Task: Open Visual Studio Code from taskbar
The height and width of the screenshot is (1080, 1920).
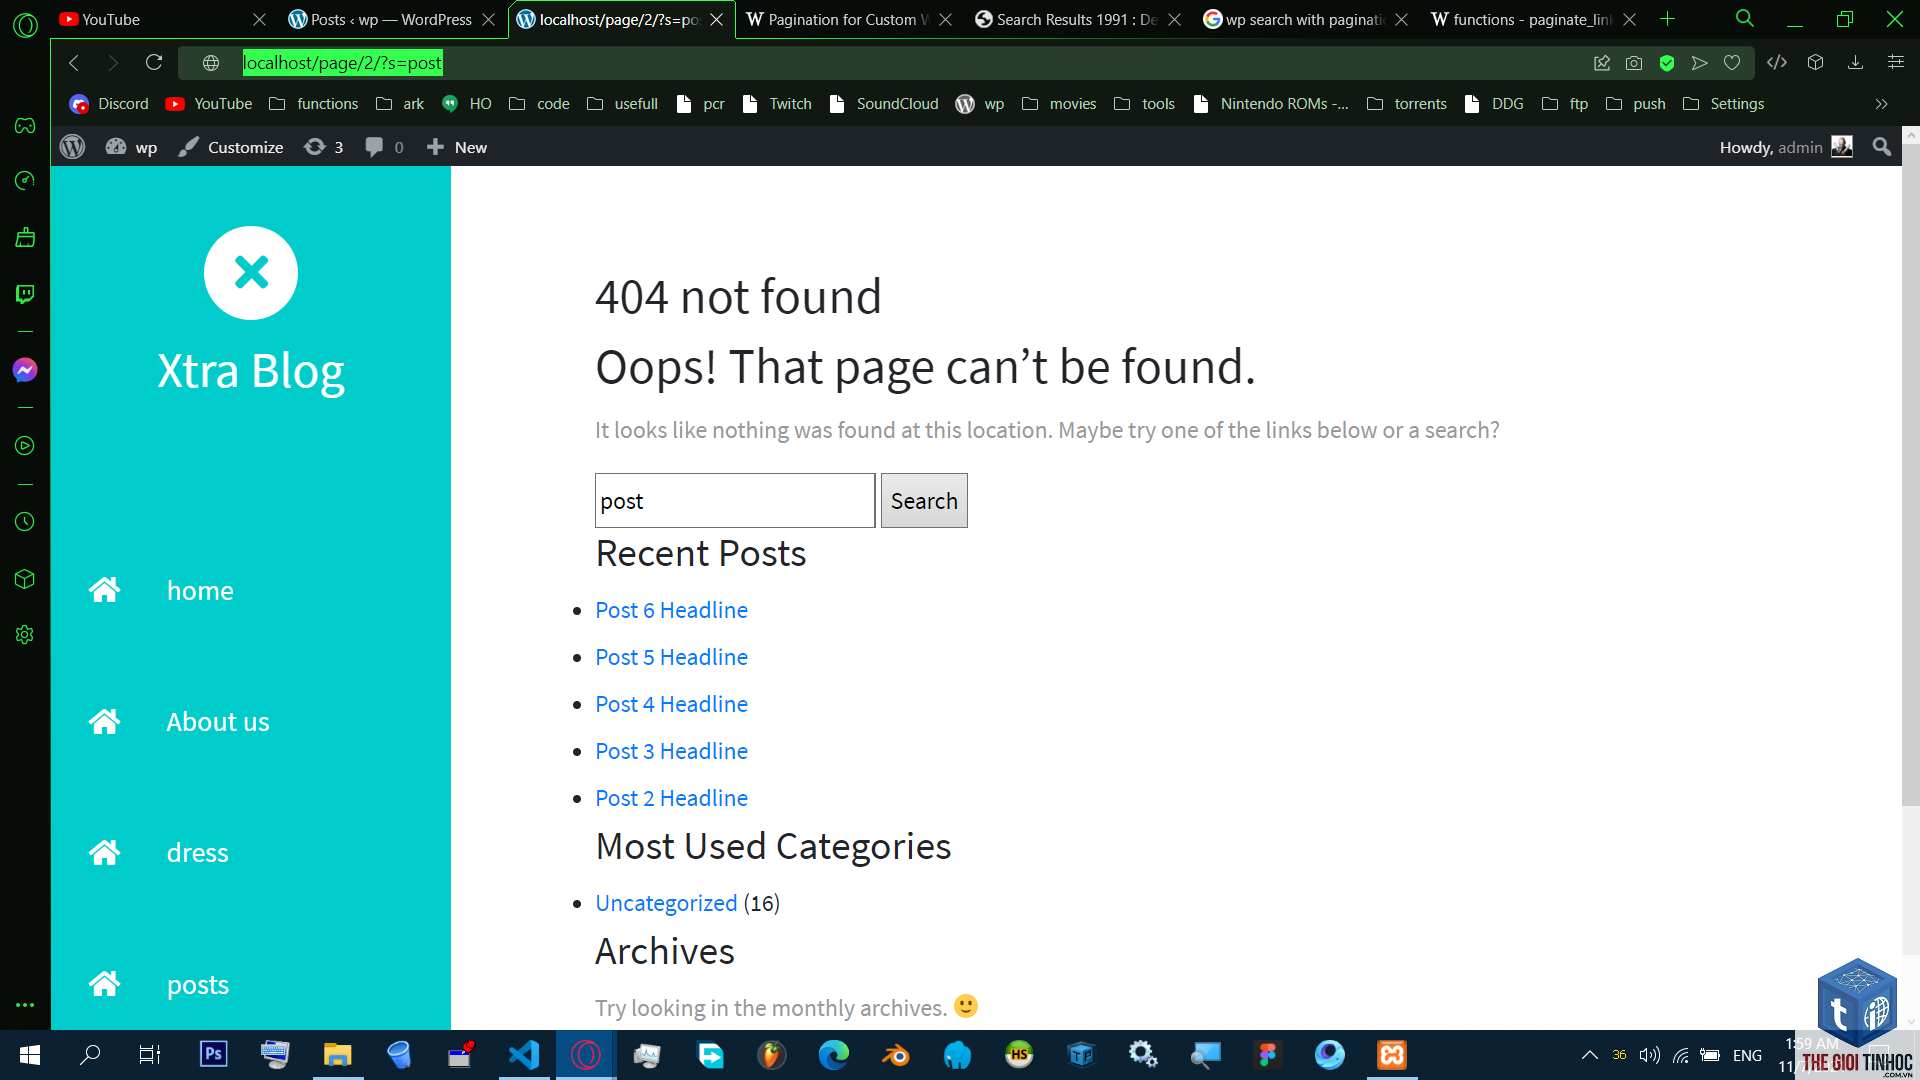Action: 524,1055
